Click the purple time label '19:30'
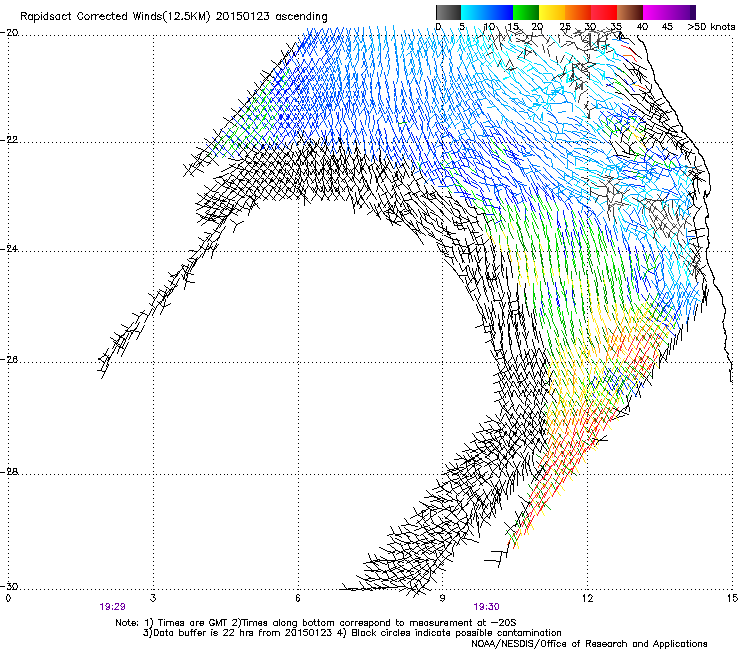Viewport: 740px width, 650px height. tap(487, 607)
